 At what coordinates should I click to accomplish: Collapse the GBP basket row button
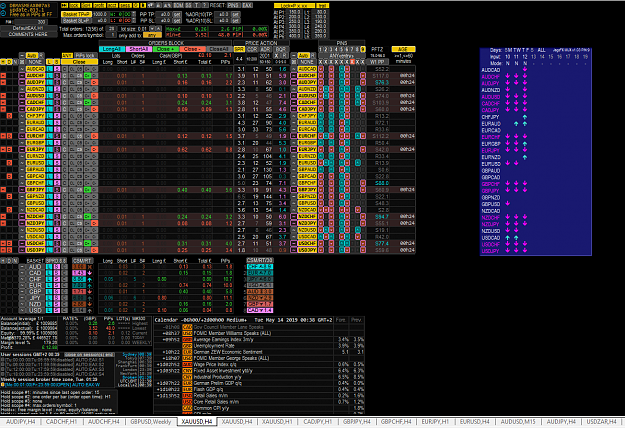22,292
